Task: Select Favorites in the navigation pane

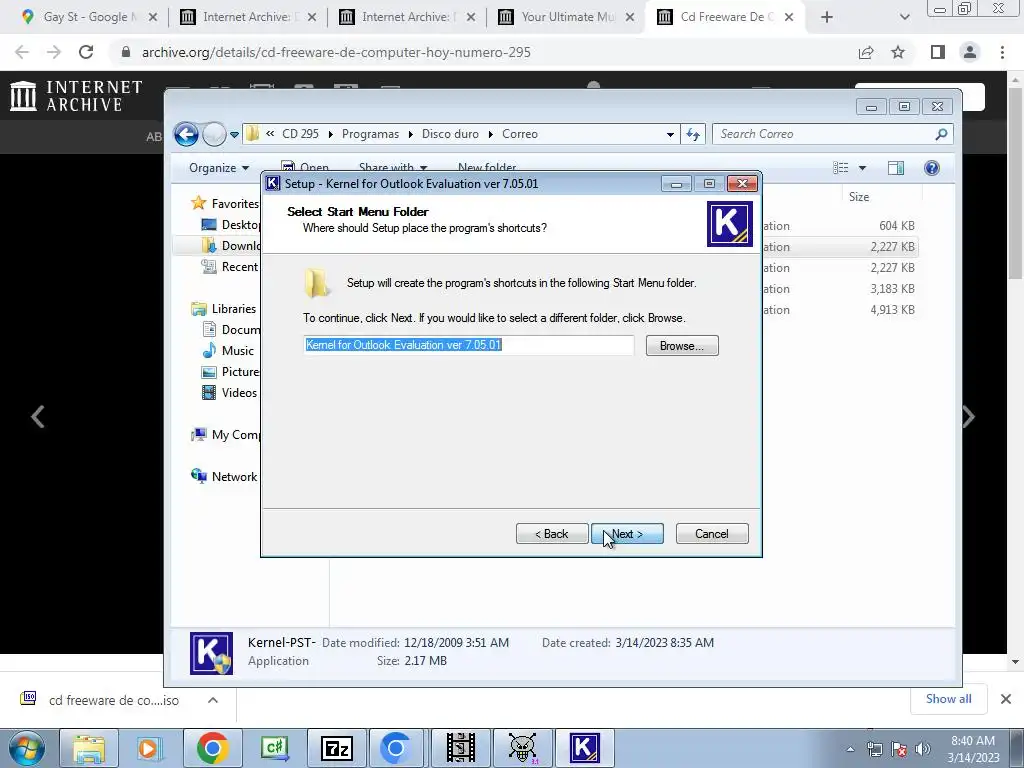Action: coord(225,204)
